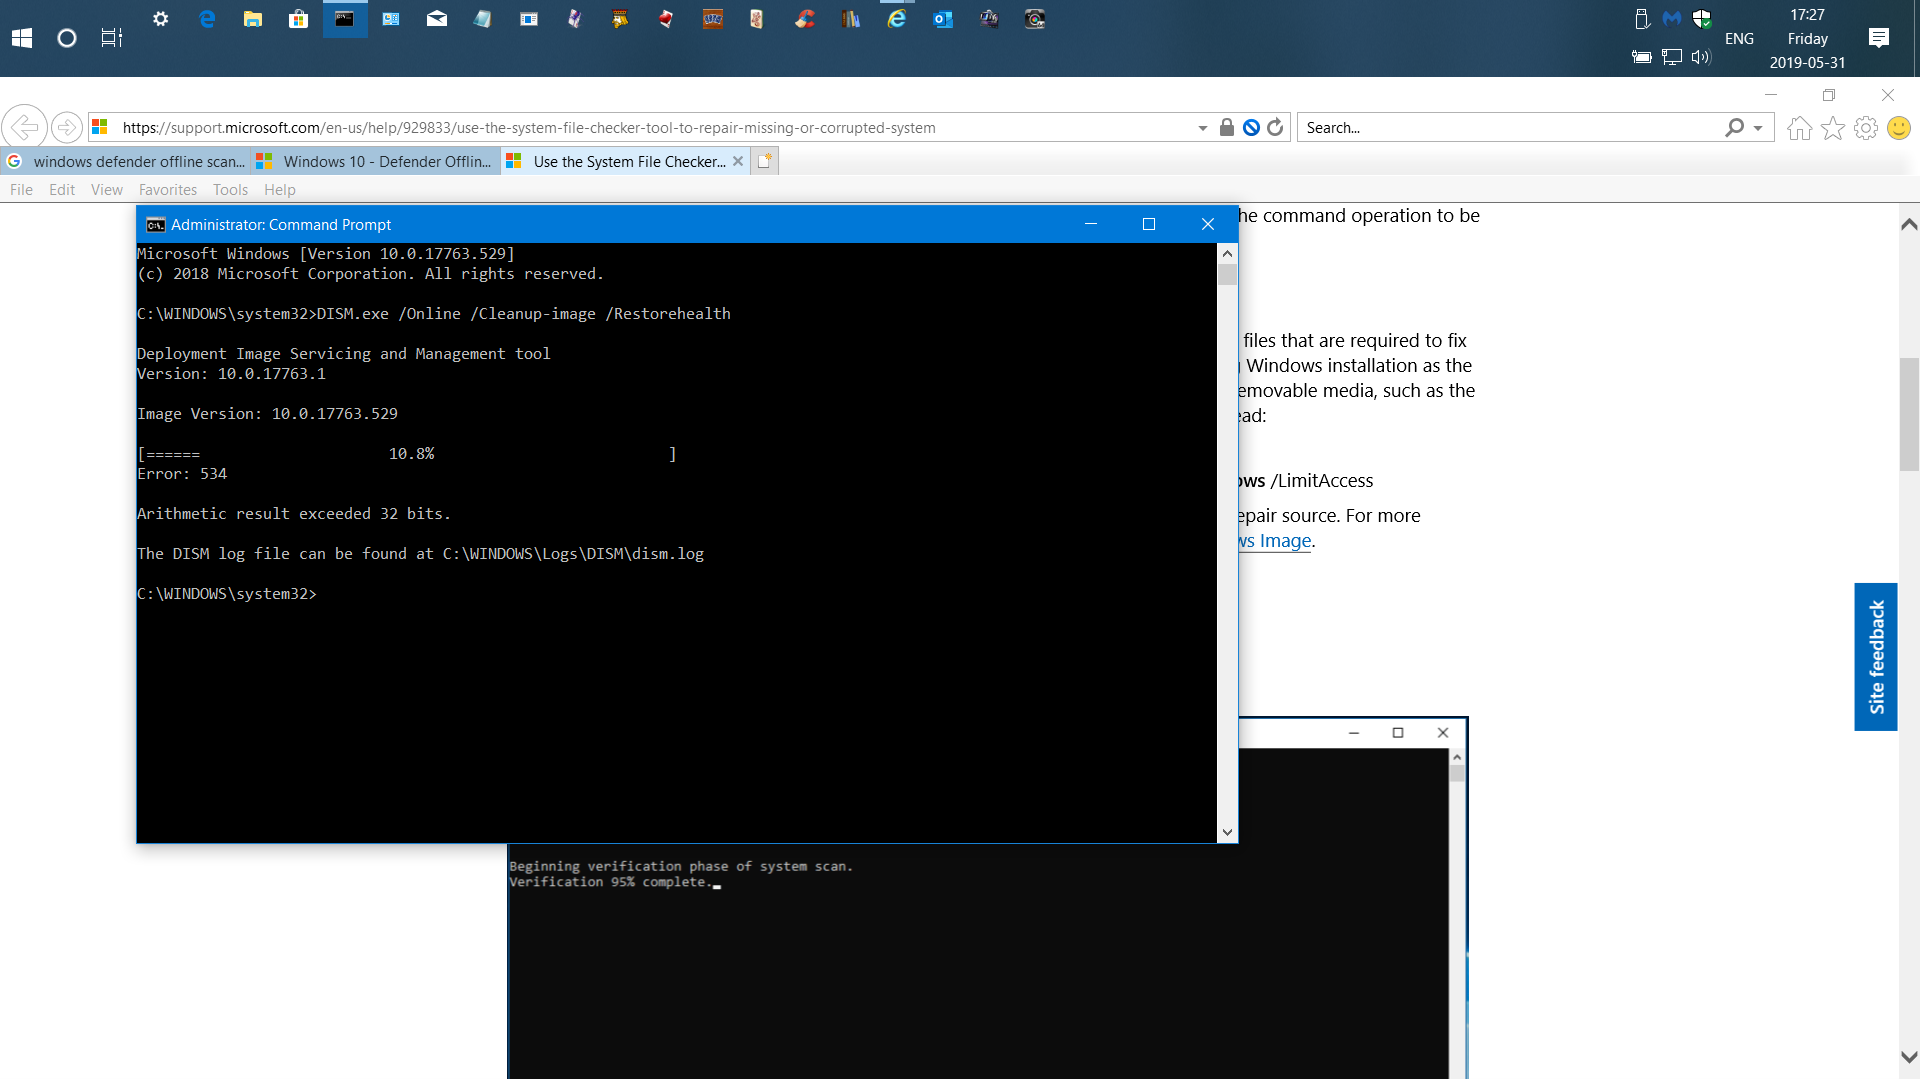Screen dimensions: 1920x1080
Task: Open the clock showing 17:27 Friday
Action: pyautogui.click(x=1807, y=38)
